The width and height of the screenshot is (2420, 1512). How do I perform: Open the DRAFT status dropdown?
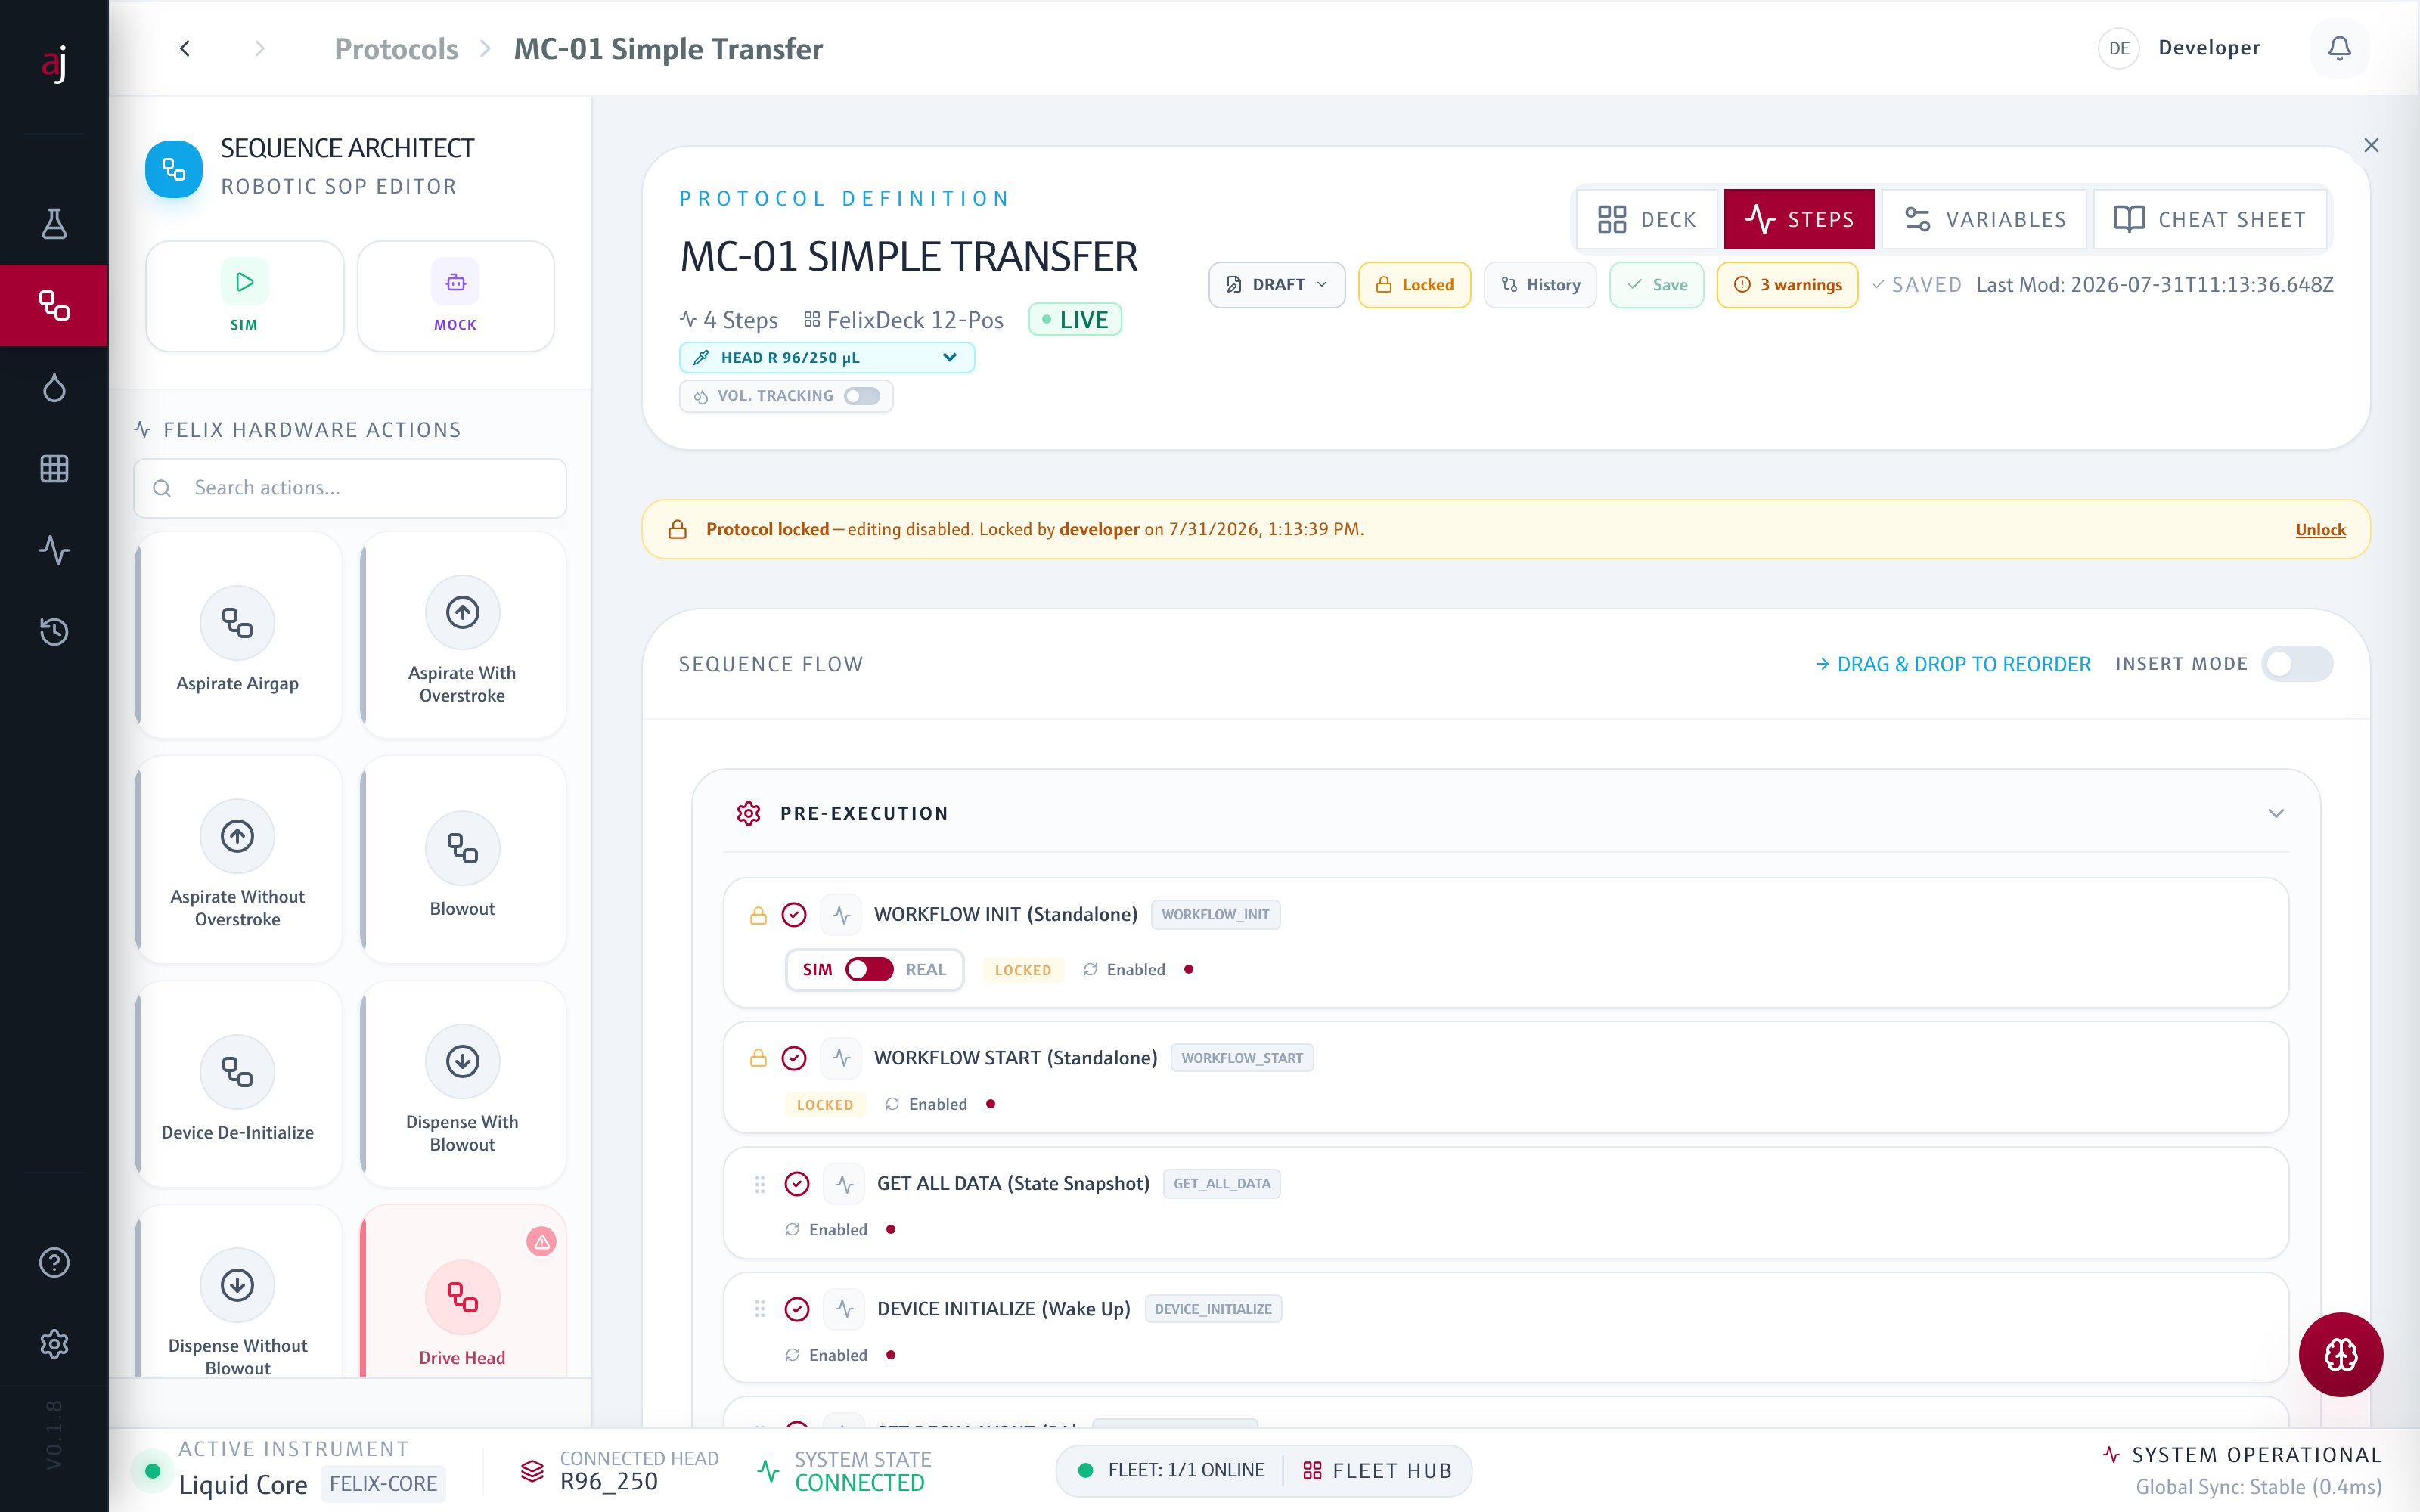pos(1277,285)
